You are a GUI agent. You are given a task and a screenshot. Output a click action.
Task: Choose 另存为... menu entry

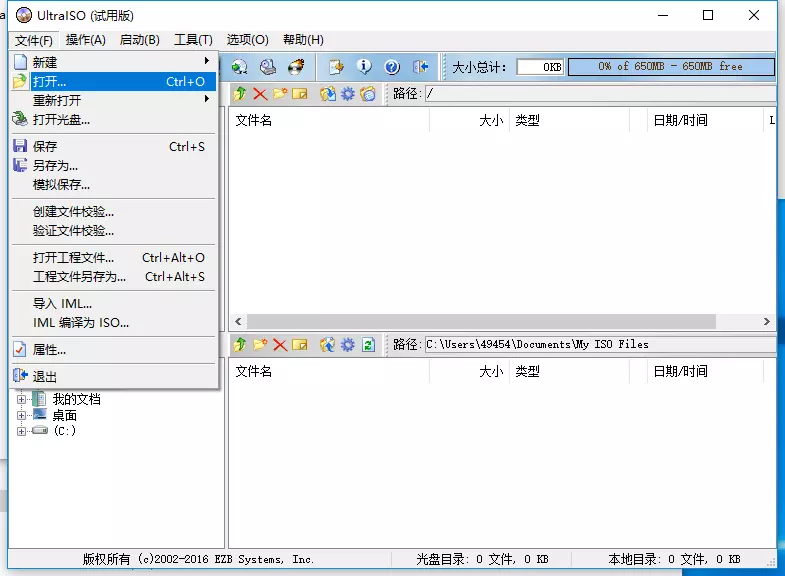[x=114, y=166]
